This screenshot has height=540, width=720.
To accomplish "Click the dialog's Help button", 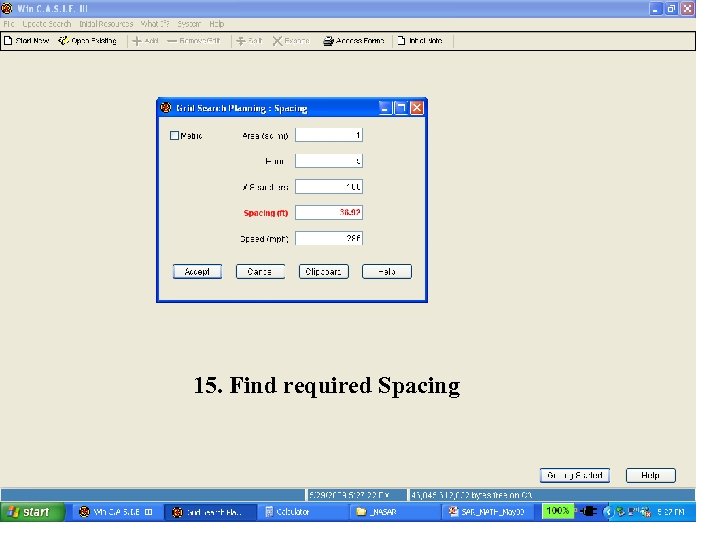I will click(387, 271).
